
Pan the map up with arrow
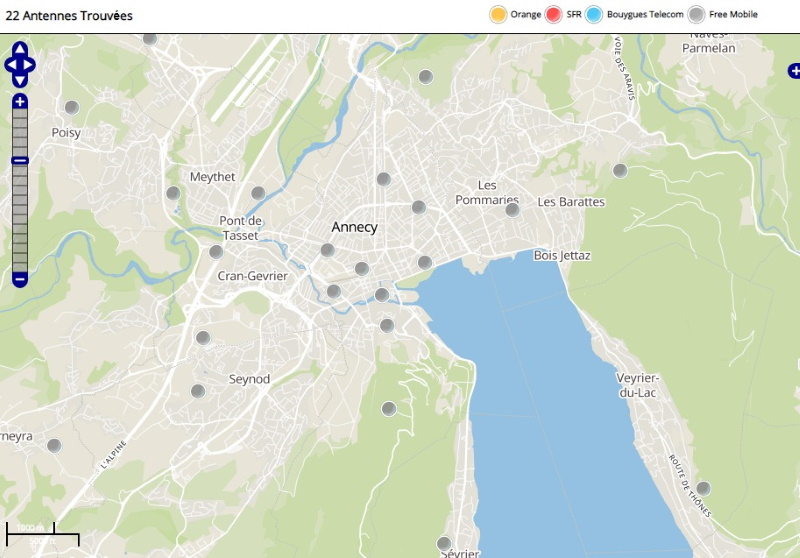click(20, 50)
